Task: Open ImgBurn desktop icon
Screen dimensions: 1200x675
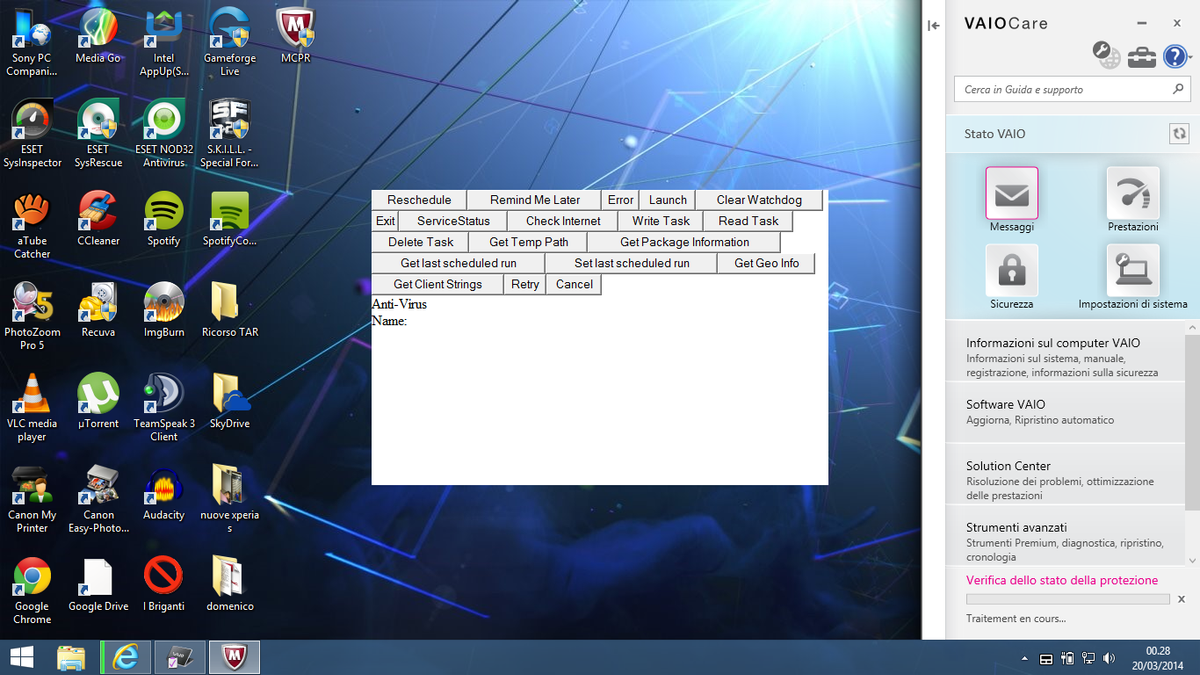Action: (164, 310)
